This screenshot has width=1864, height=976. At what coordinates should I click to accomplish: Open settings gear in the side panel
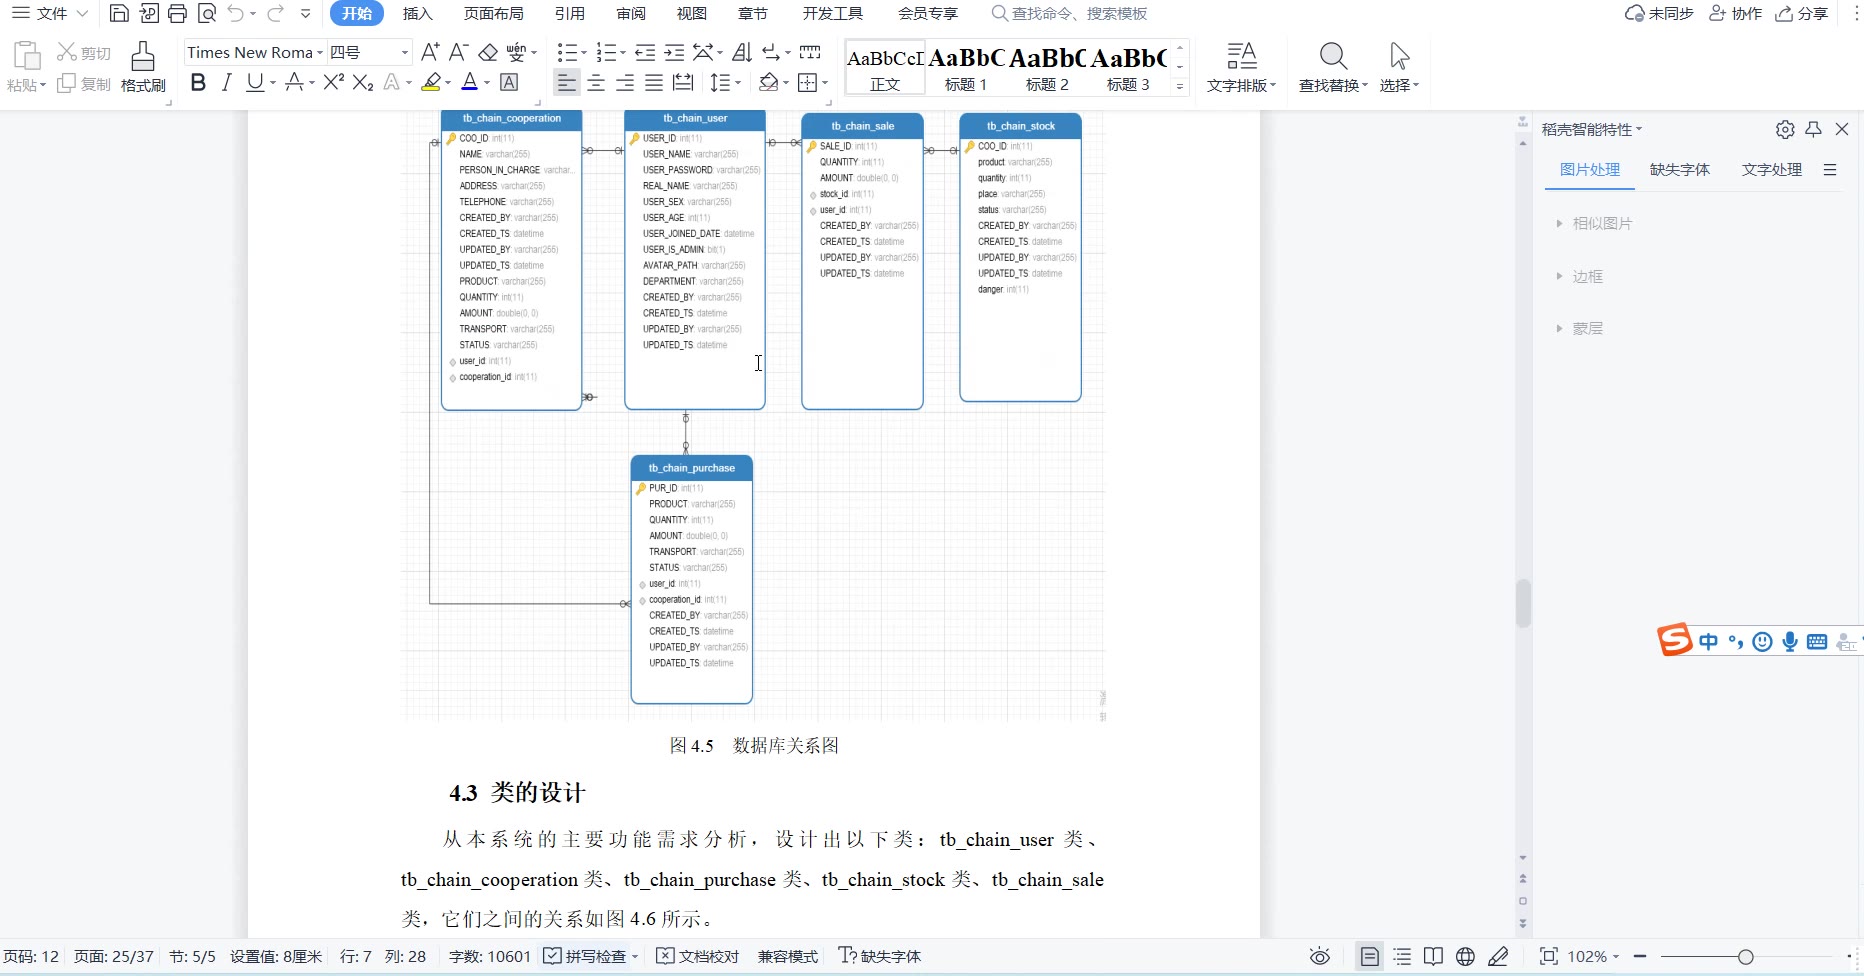tap(1785, 129)
